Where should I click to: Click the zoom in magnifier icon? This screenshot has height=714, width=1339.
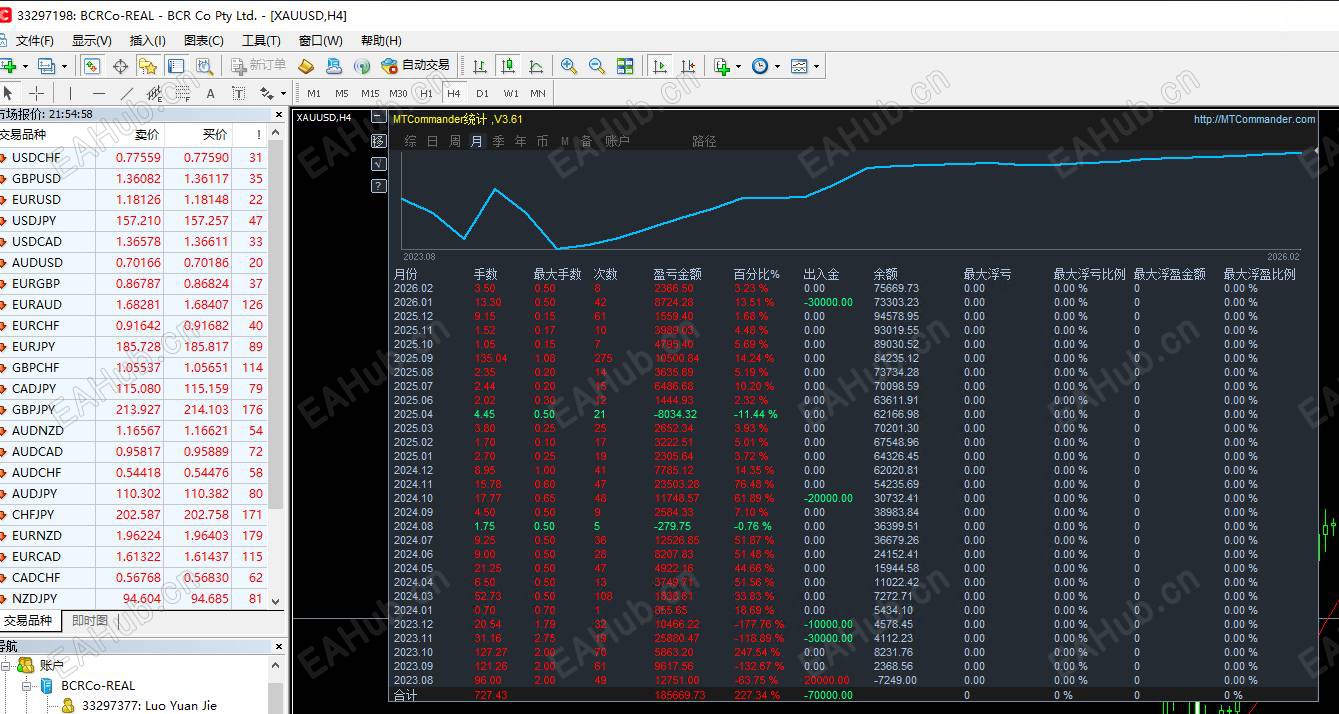click(x=569, y=66)
